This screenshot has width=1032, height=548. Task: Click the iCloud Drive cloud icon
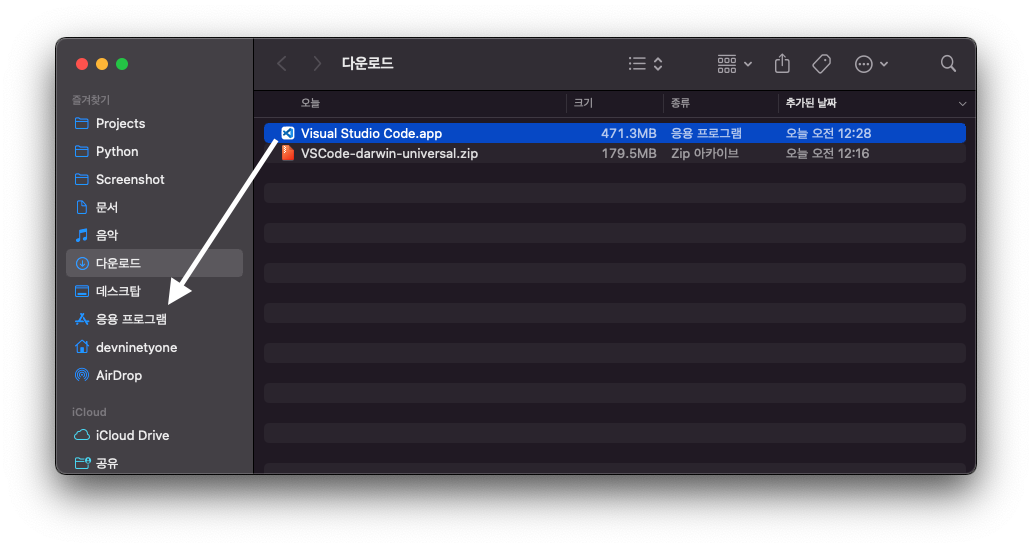click(82, 436)
